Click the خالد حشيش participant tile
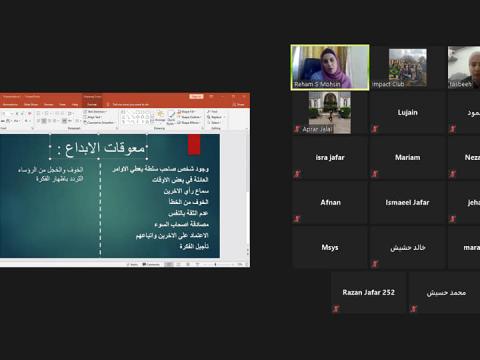 click(407, 248)
